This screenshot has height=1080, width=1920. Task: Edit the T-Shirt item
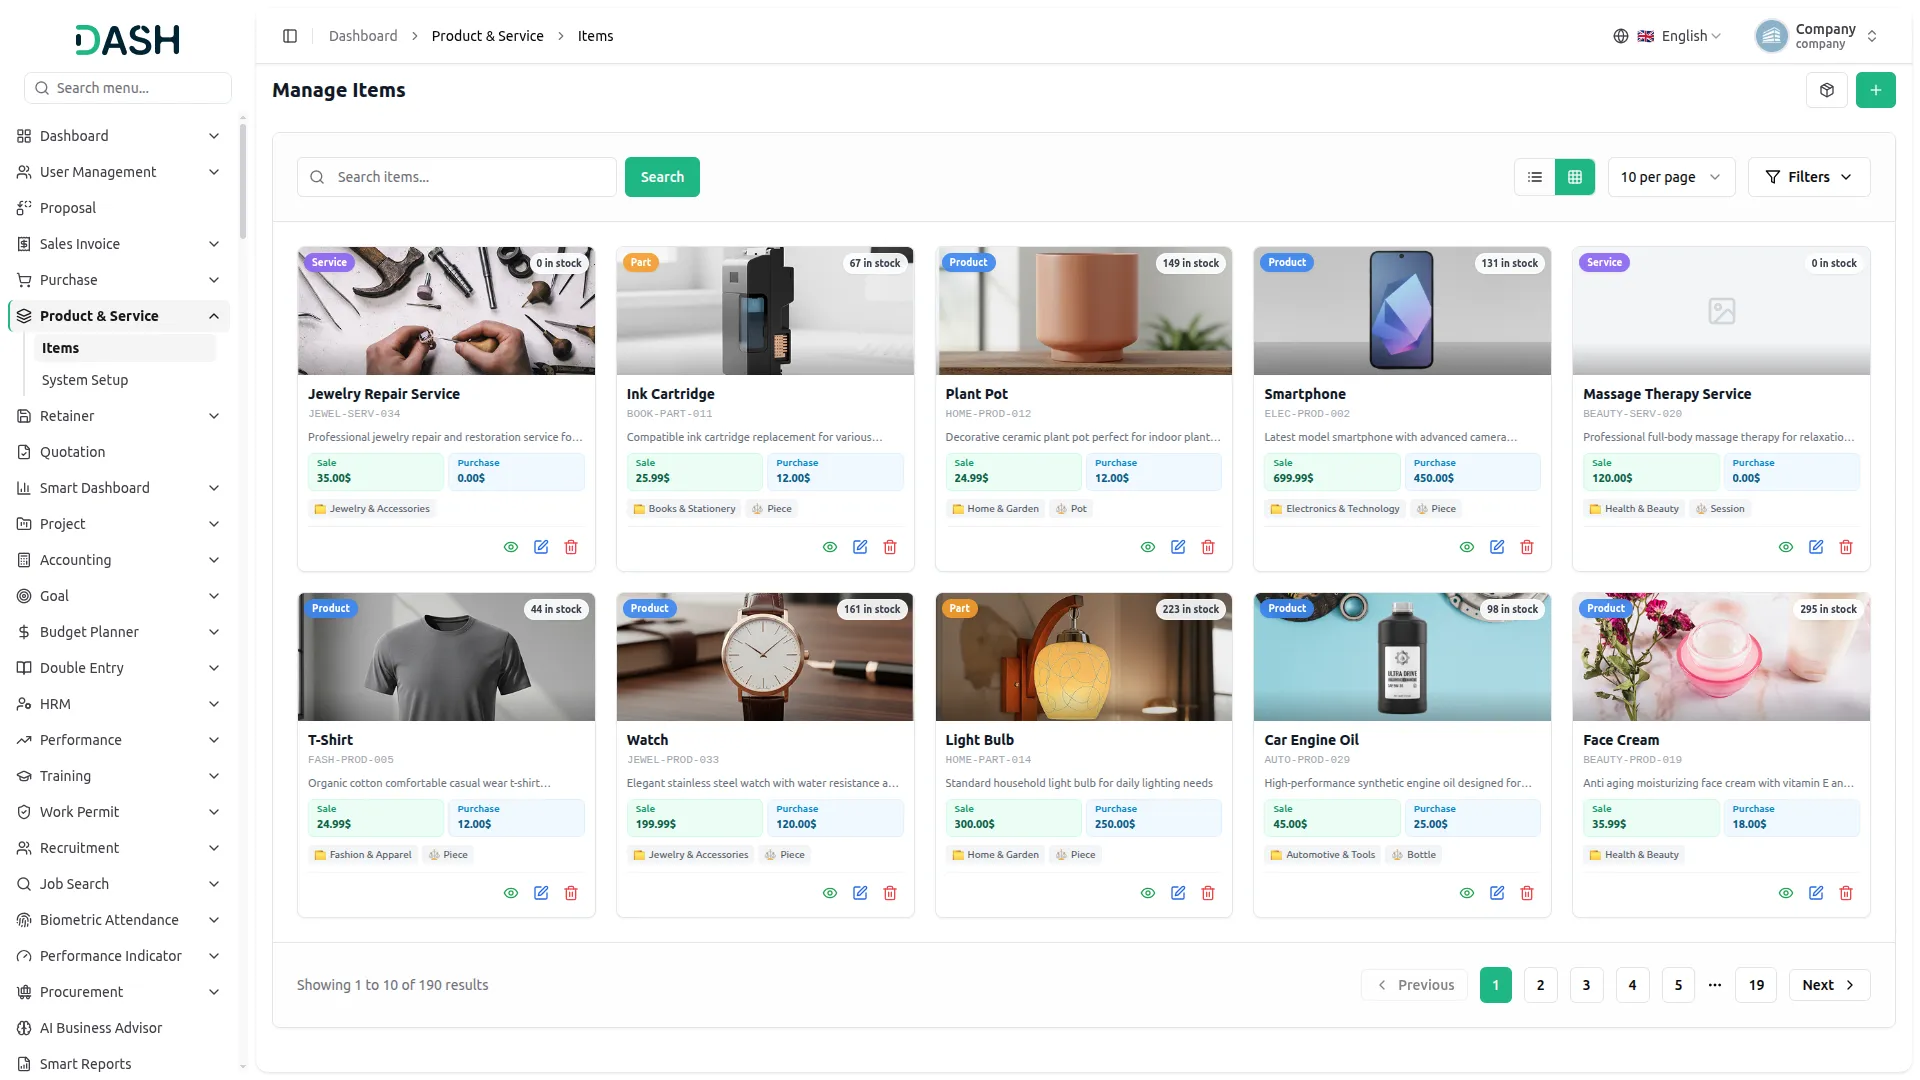(x=541, y=893)
